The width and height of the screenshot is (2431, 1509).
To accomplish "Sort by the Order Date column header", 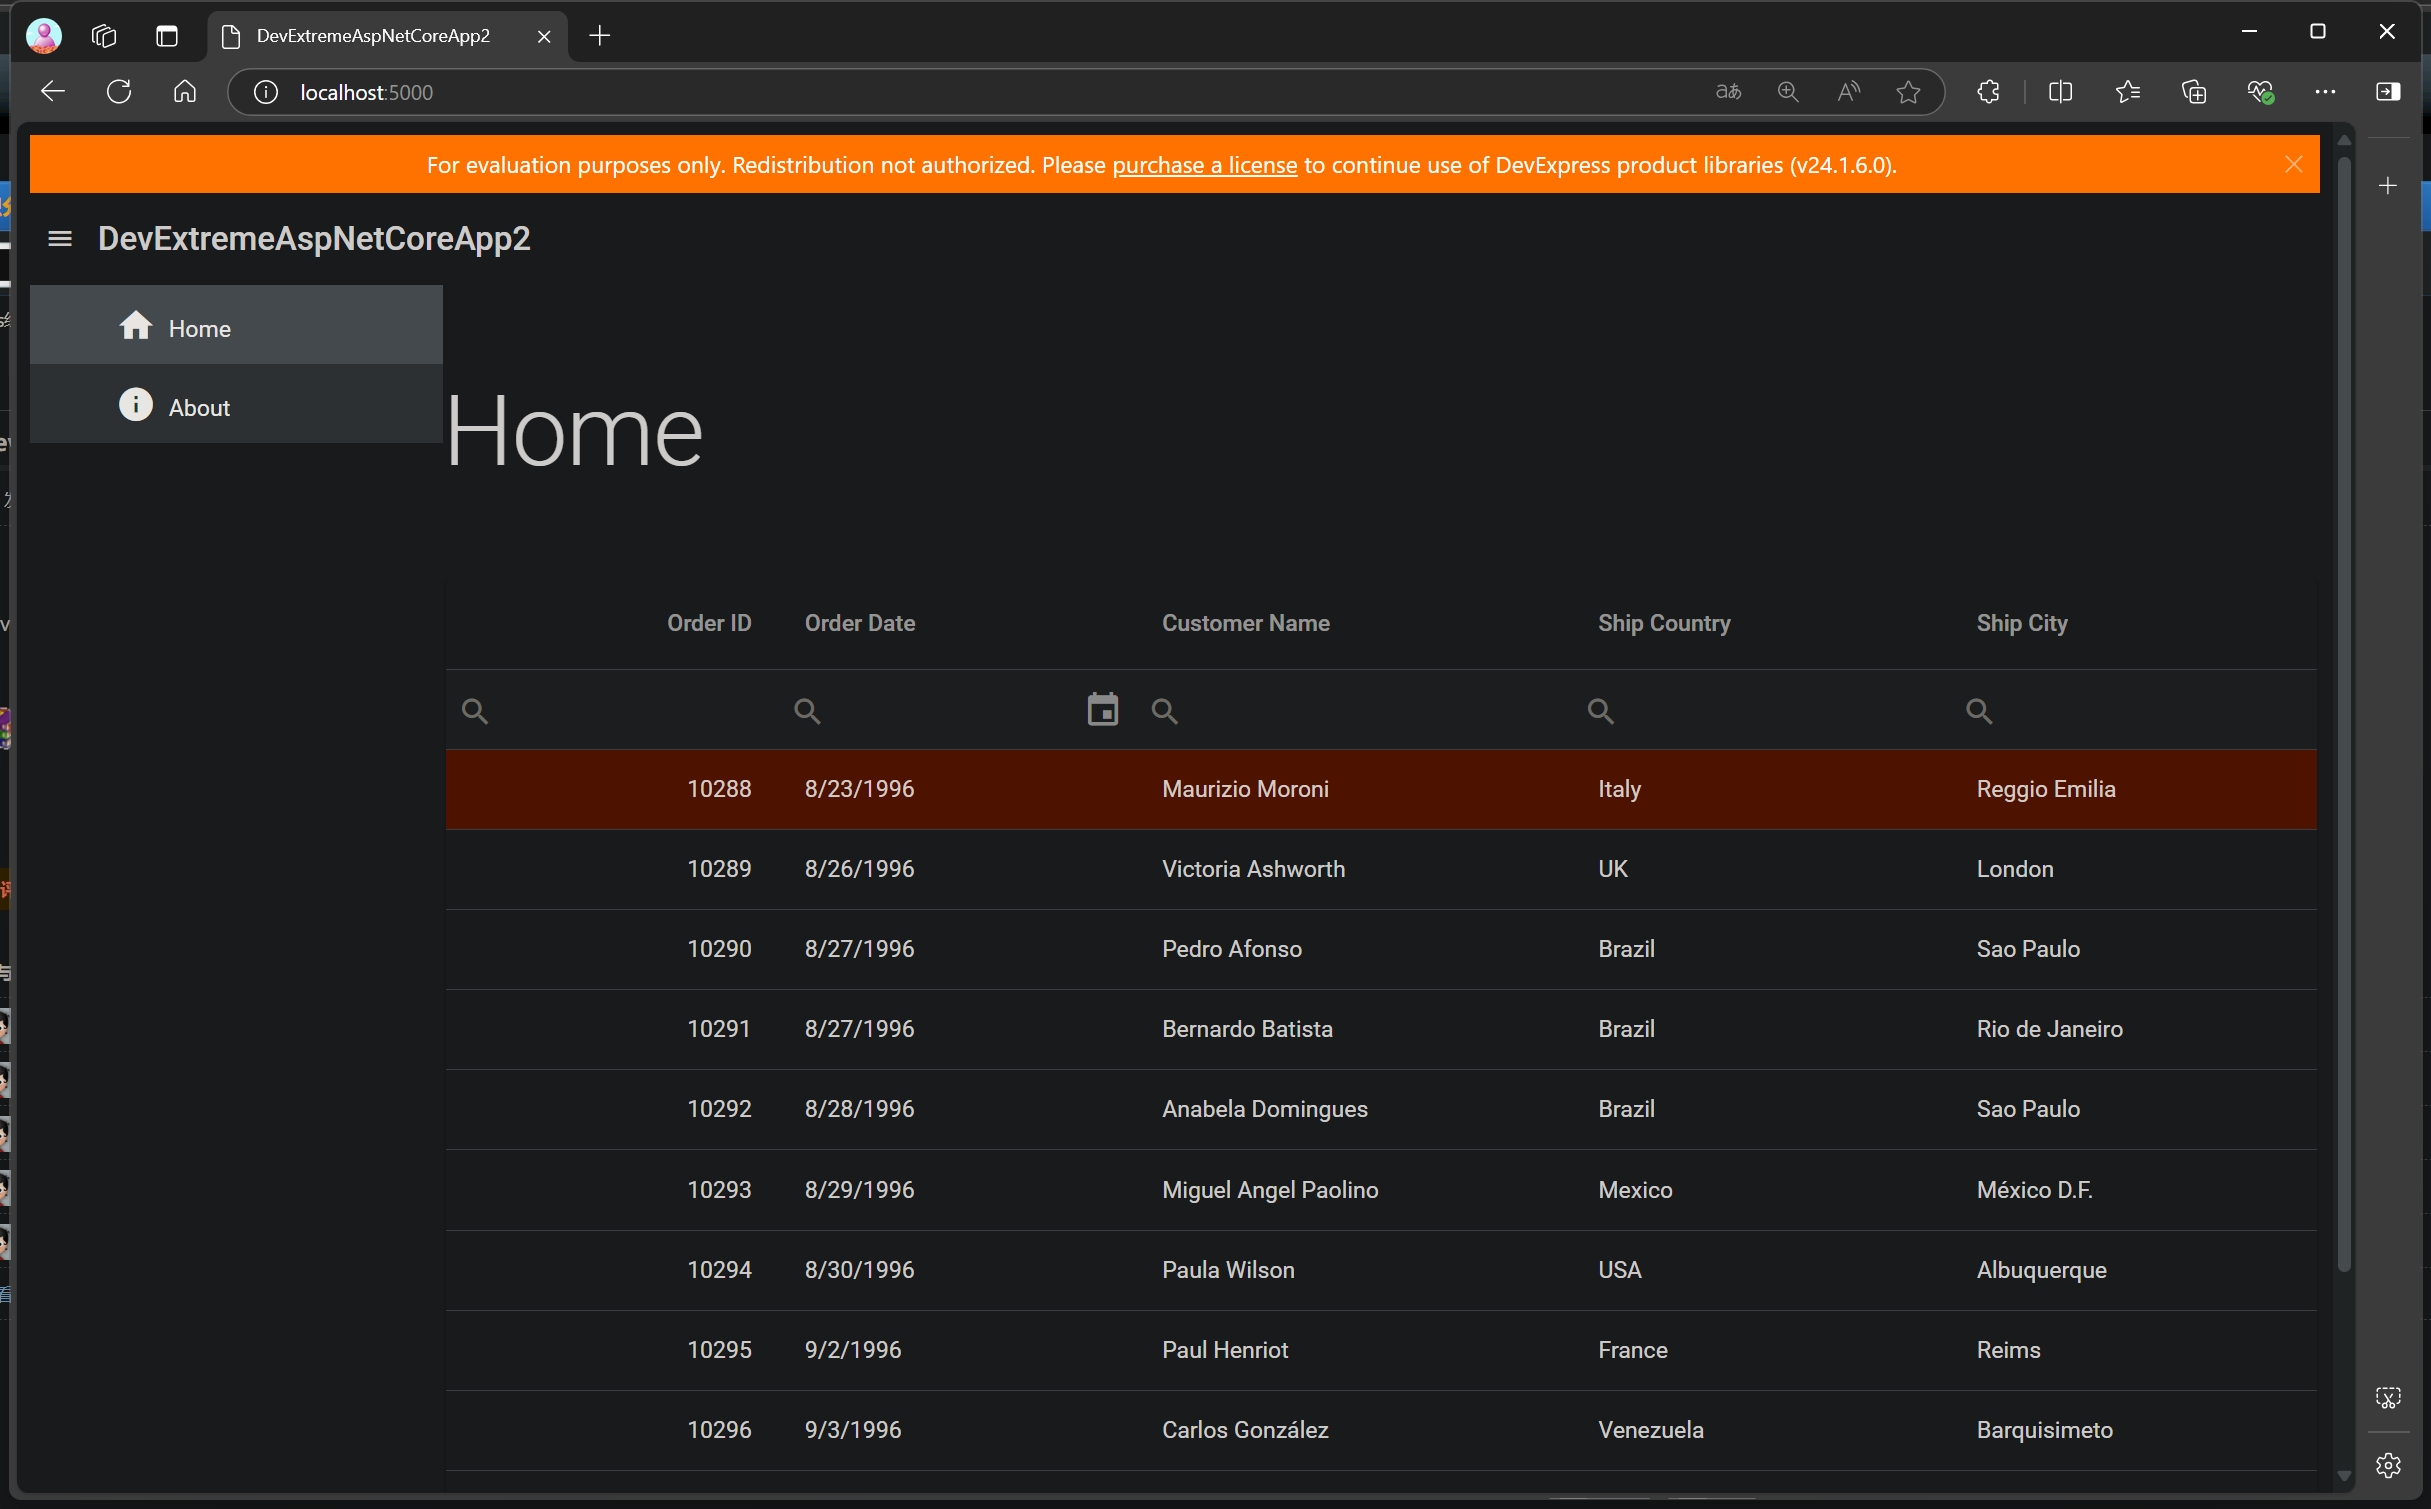I will coord(860,623).
